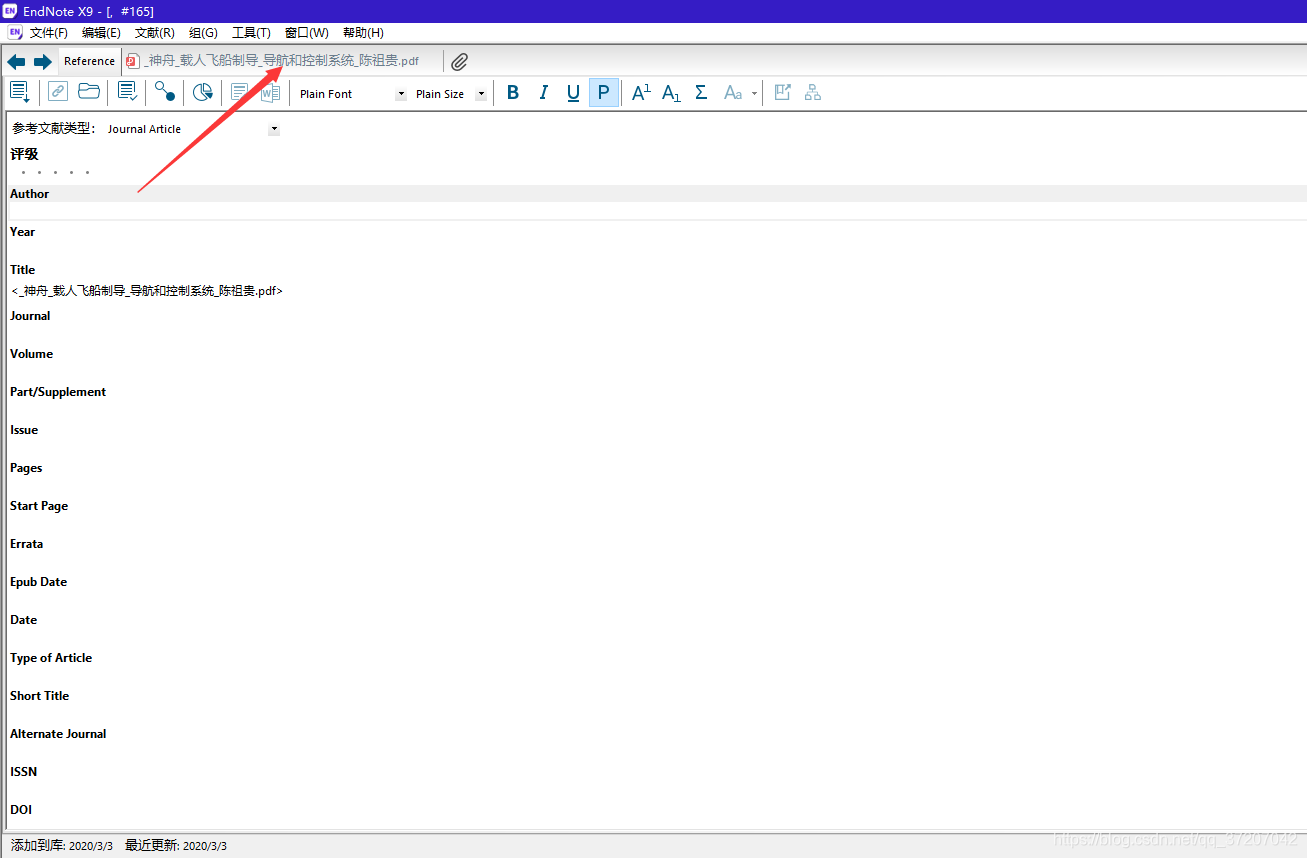This screenshot has width=1307, height=858.
Task: Click the Journal field label
Action: click(30, 316)
